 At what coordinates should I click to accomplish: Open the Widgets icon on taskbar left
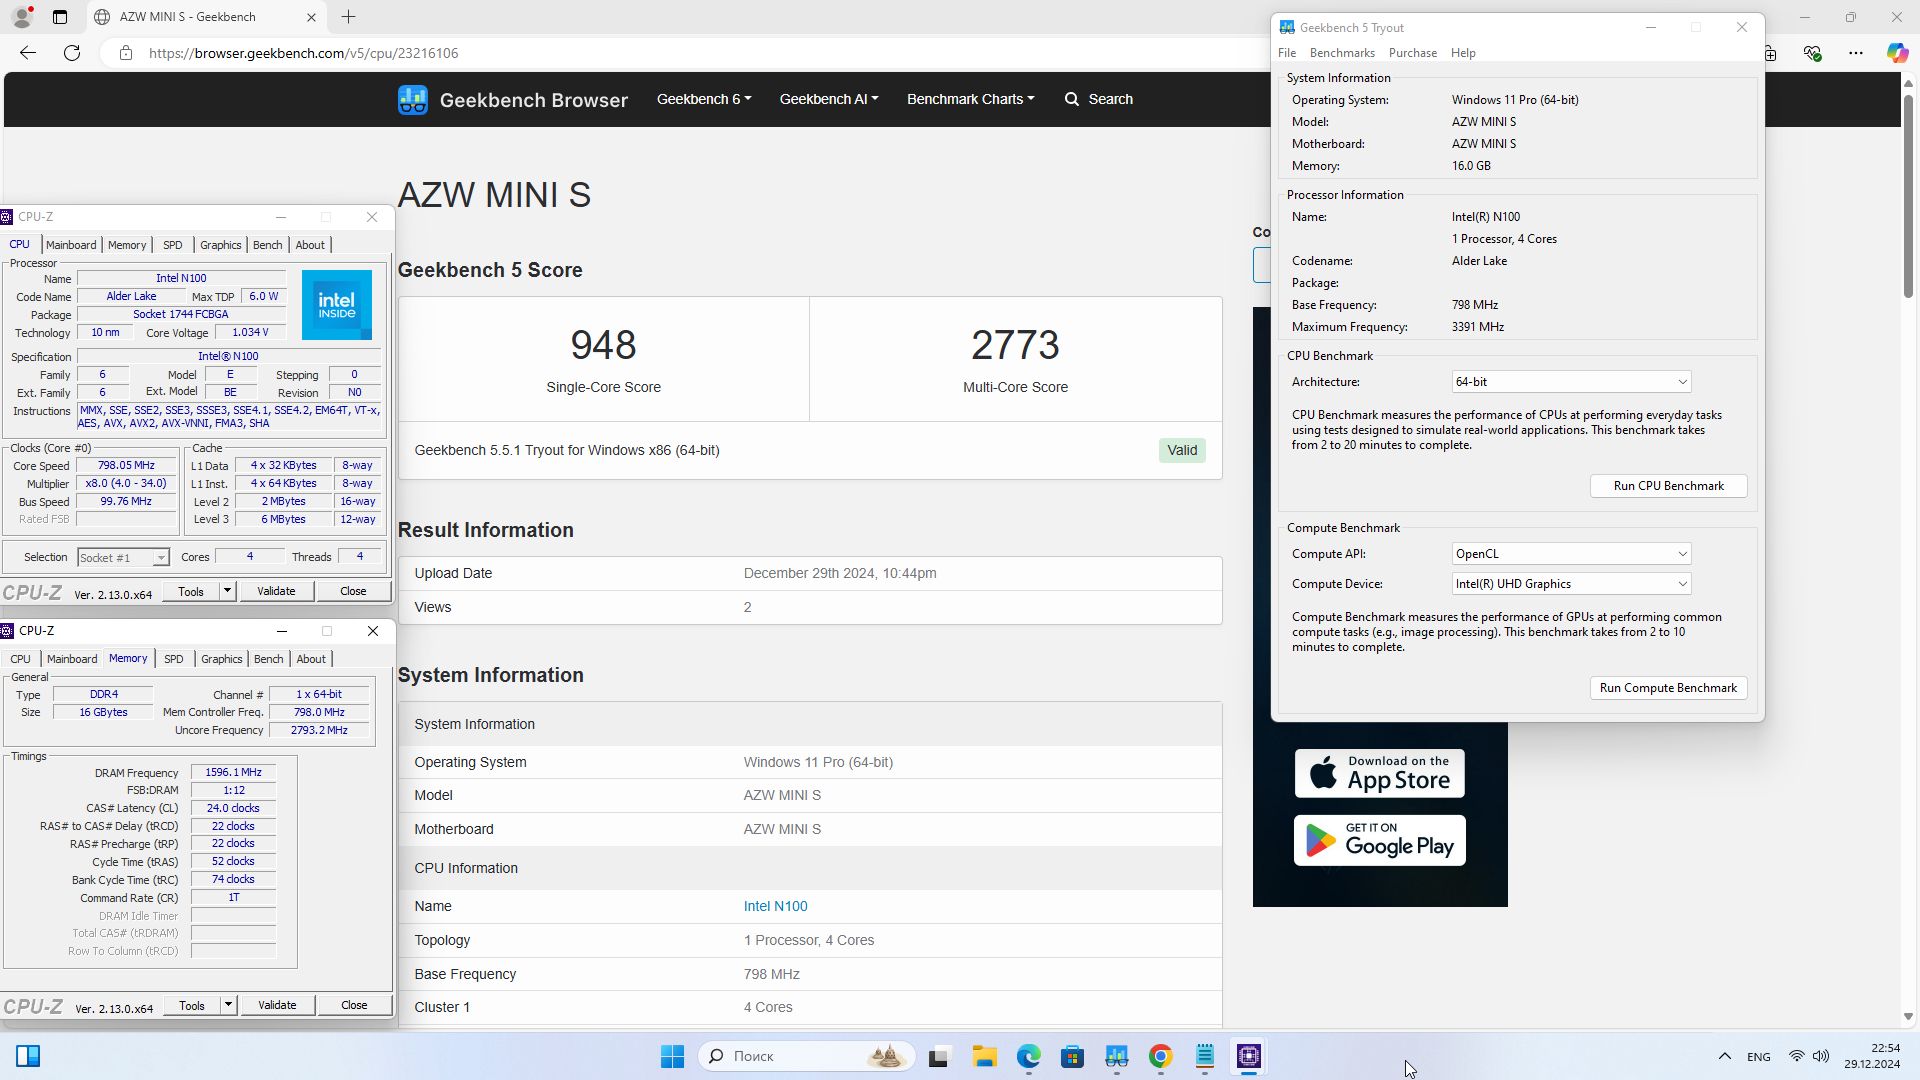point(28,1056)
